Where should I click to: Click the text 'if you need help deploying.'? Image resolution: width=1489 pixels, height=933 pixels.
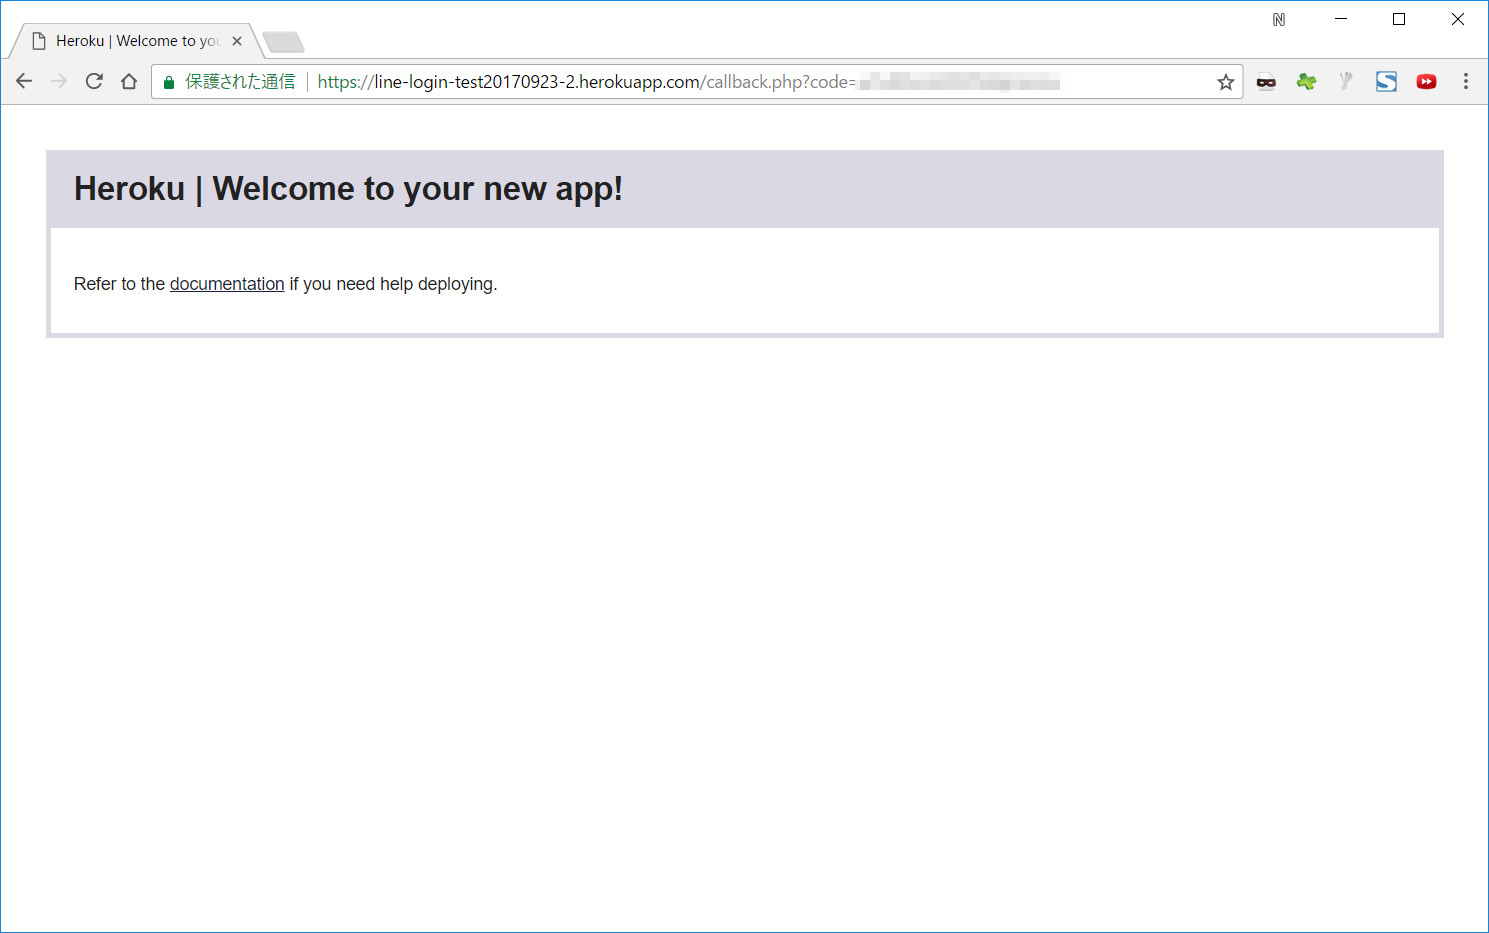(x=393, y=284)
